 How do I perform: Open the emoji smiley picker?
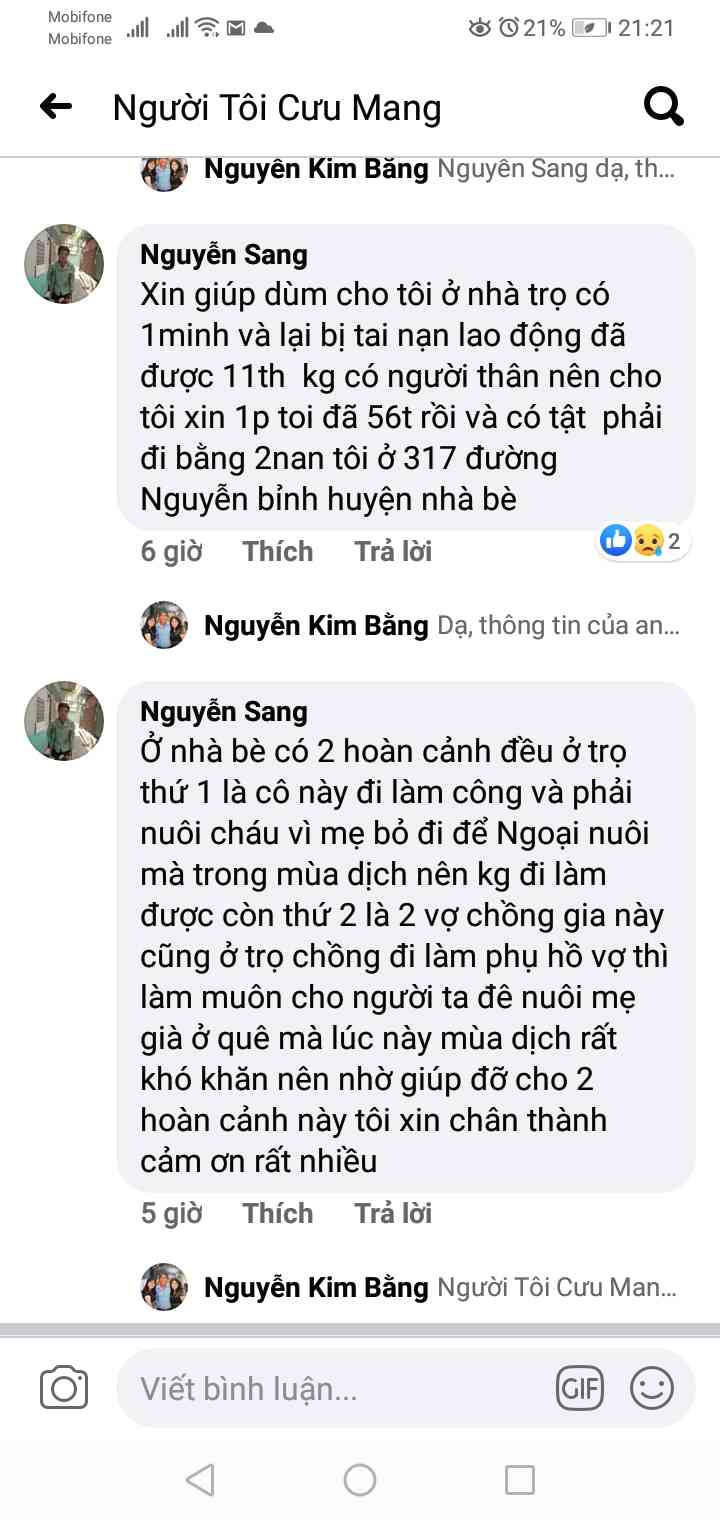[652, 1388]
